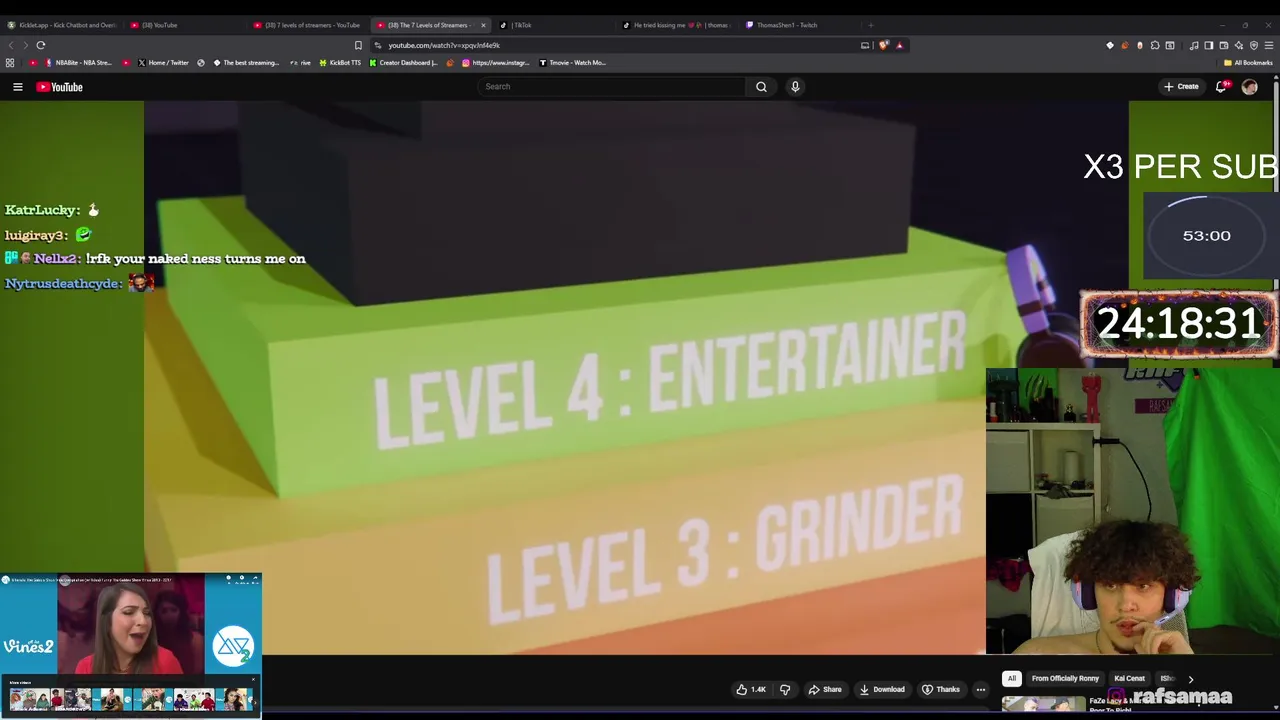Open browser apps grid icon

pyautogui.click(x=10, y=63)
